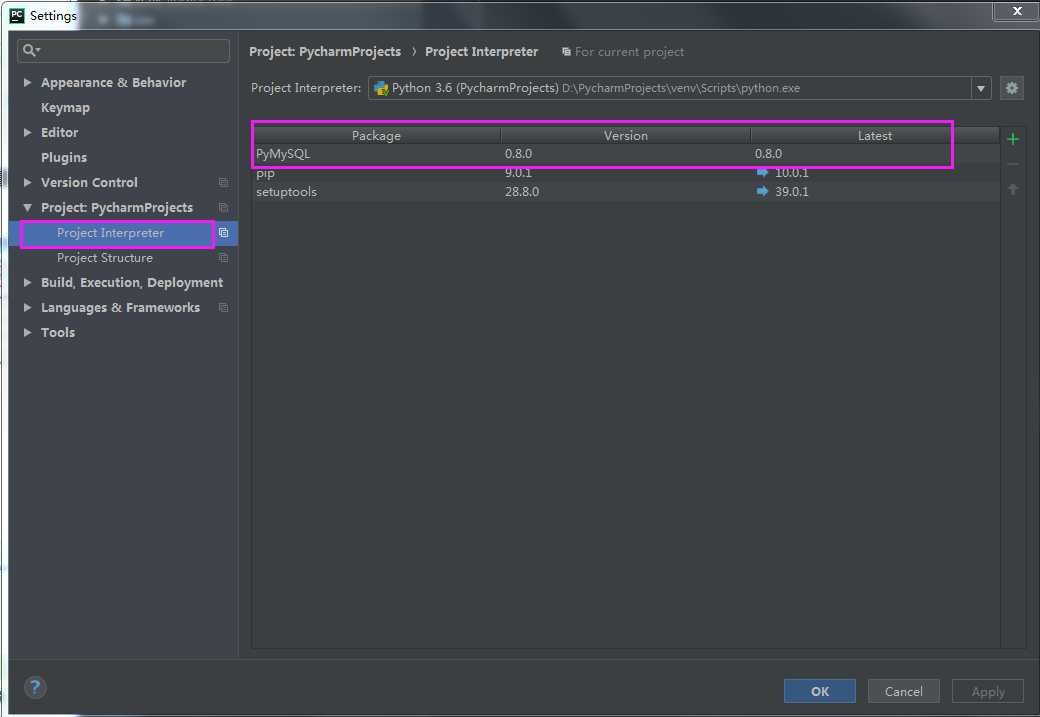This screenshot has height=717, width=1040.
Task: Select the setuptools package row
Action: 625,192
